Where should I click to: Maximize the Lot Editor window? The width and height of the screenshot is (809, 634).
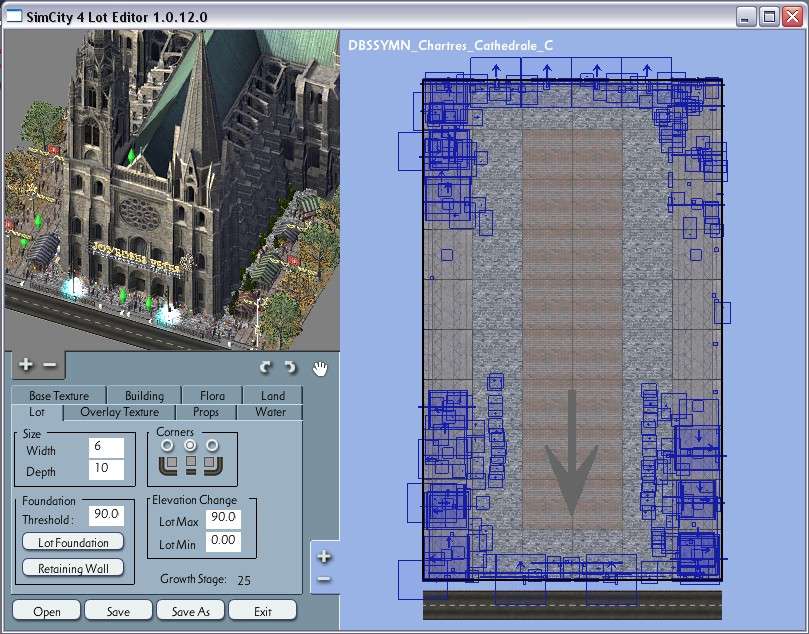(769, 17)
